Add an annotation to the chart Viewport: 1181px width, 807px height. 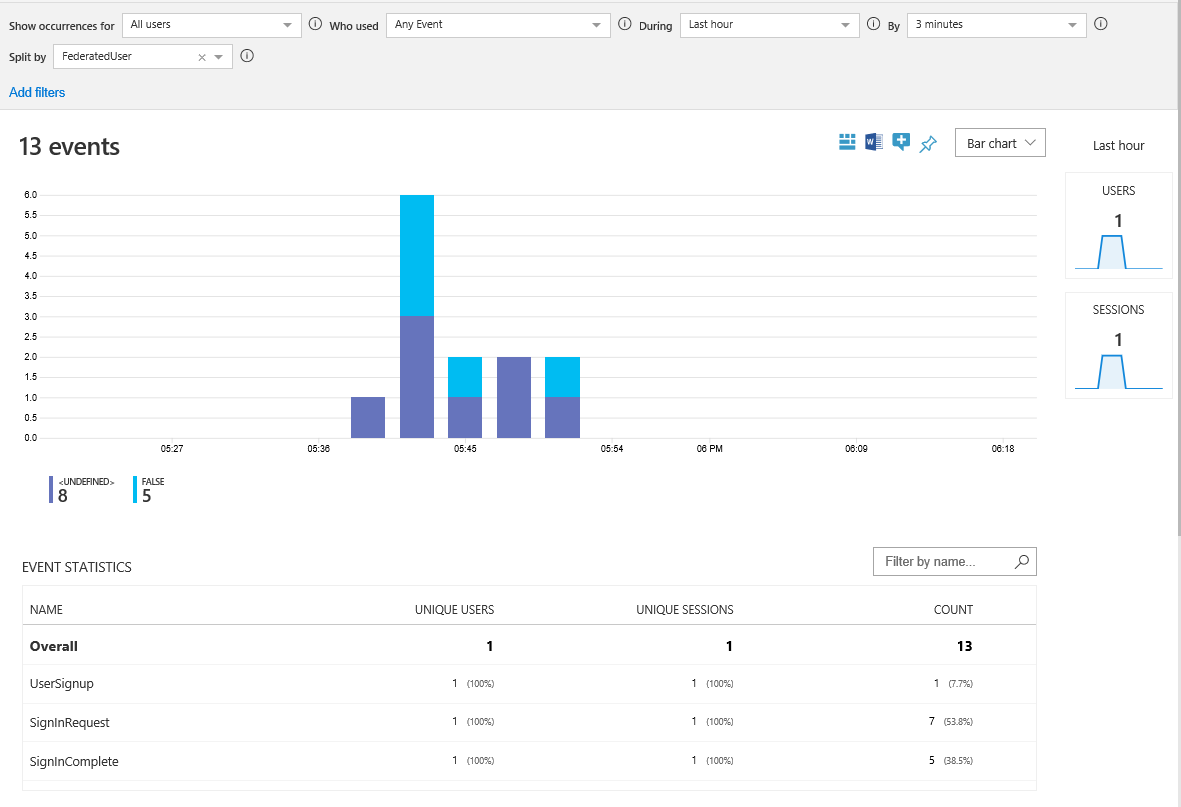tap(900, 142)
